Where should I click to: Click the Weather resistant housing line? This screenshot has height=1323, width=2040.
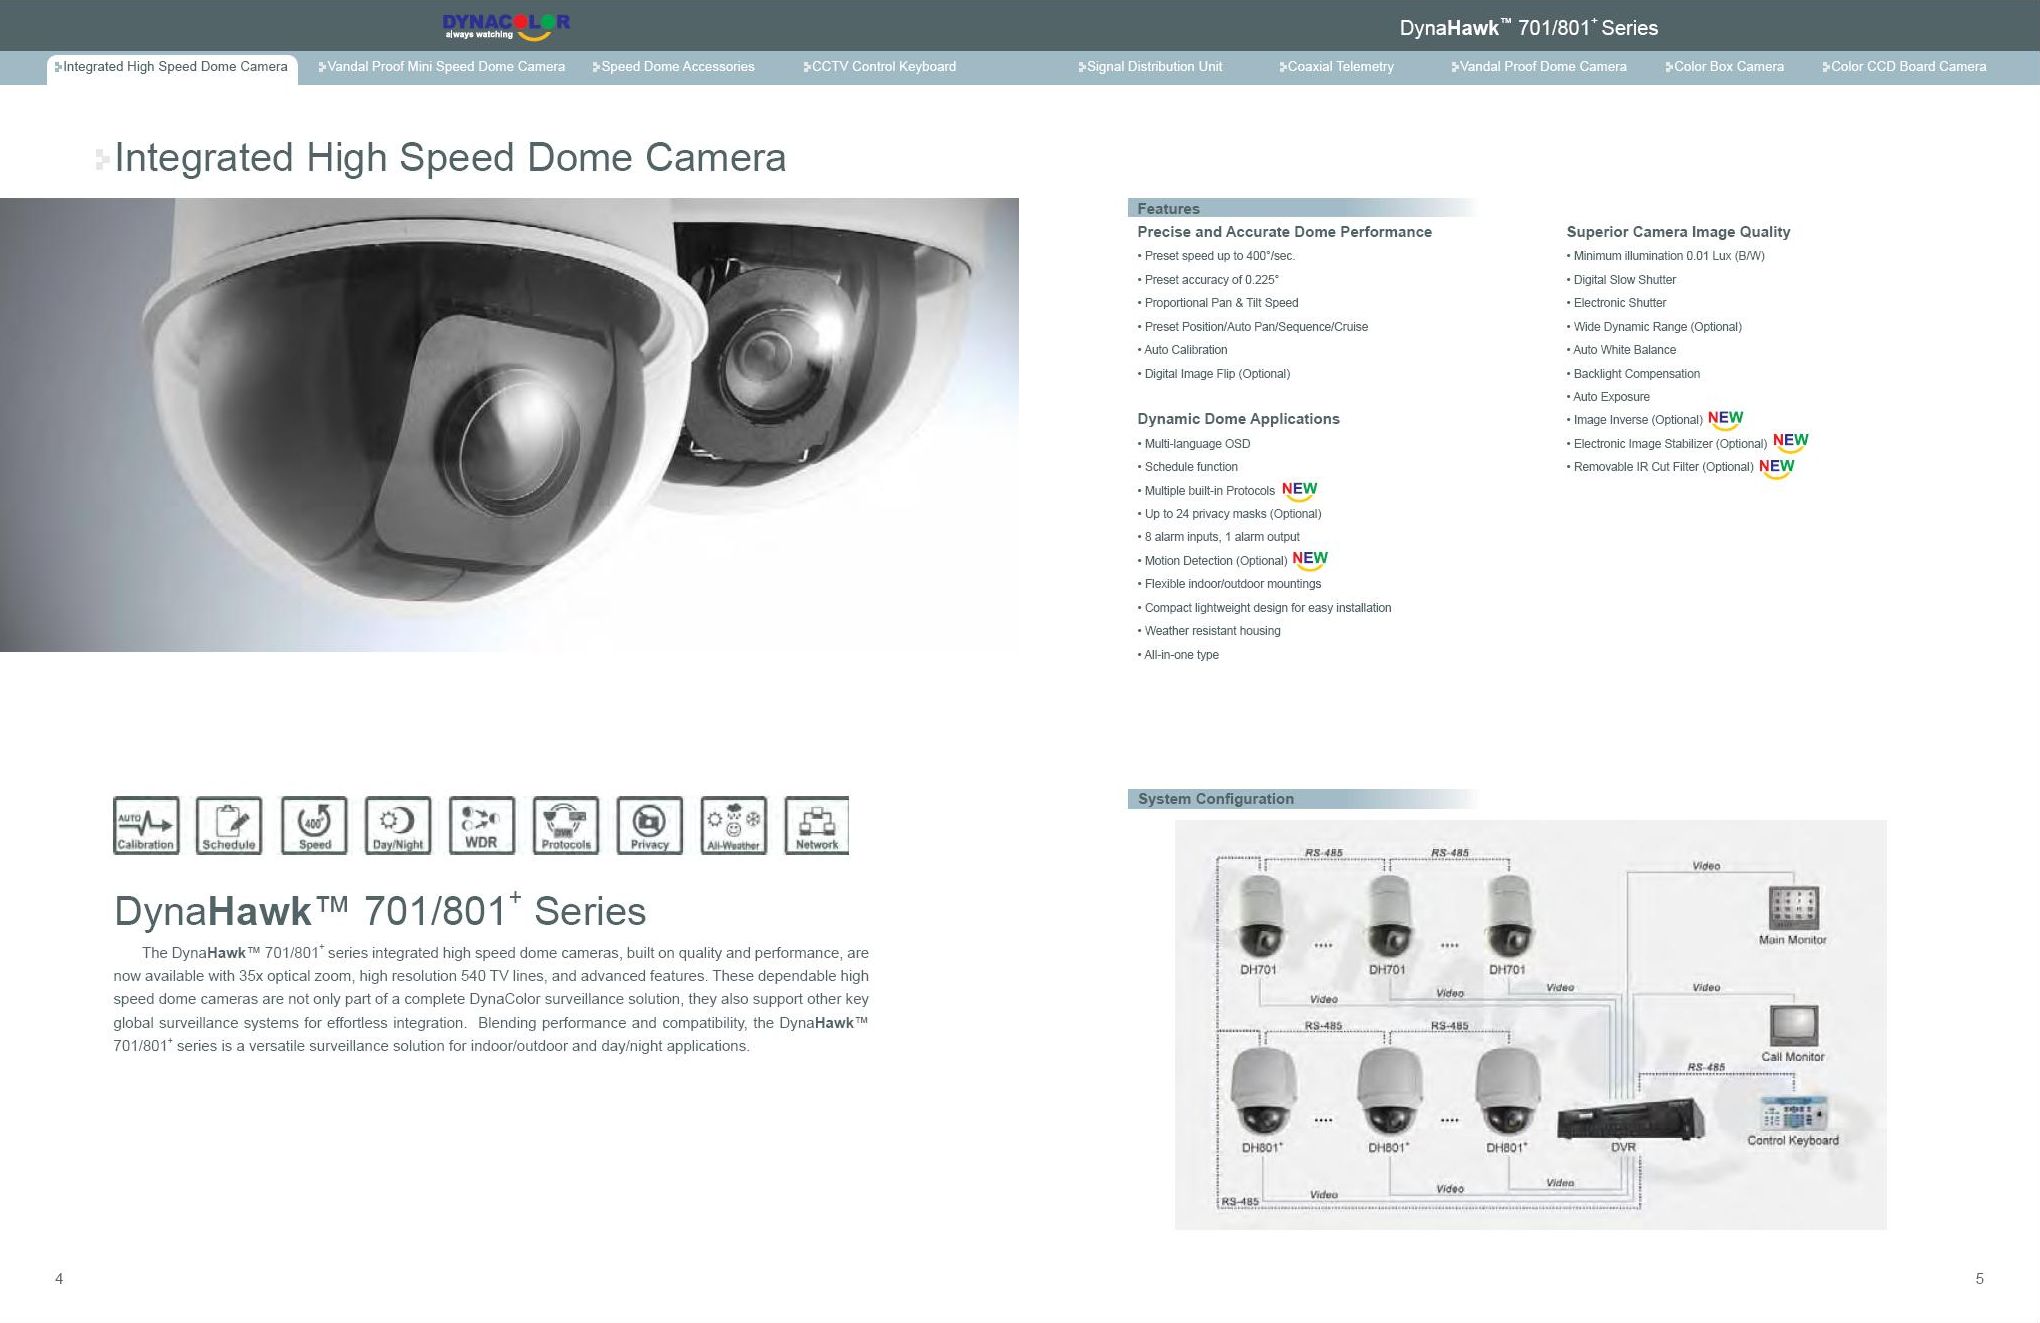pos(1209,631)
